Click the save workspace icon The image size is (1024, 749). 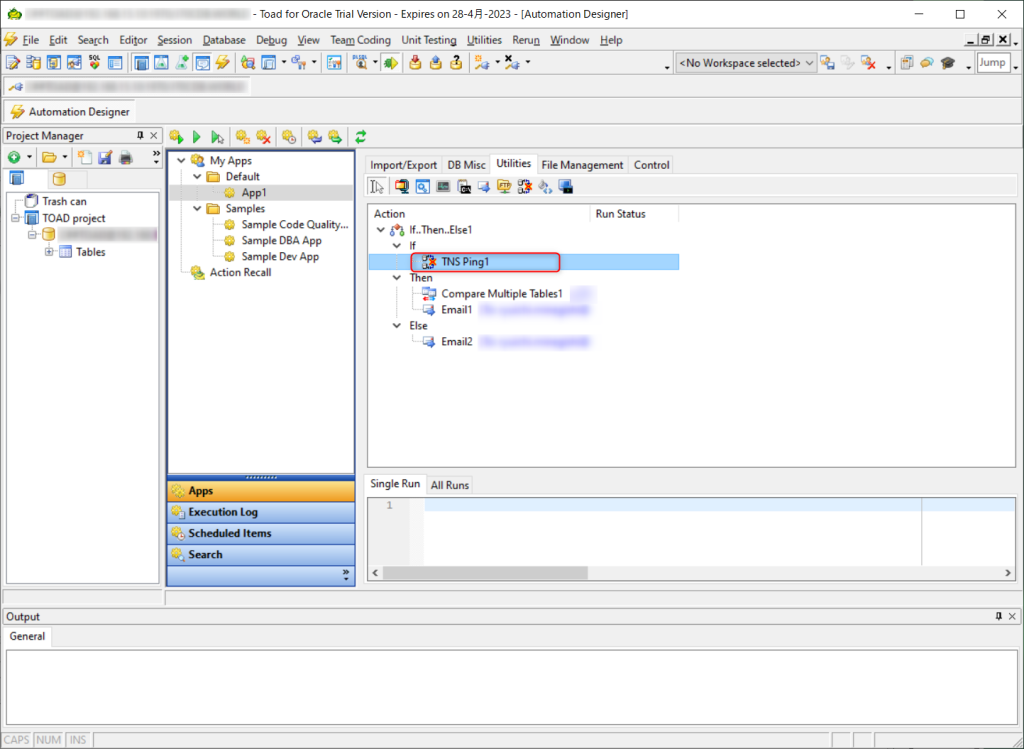(x=827, y=63)
